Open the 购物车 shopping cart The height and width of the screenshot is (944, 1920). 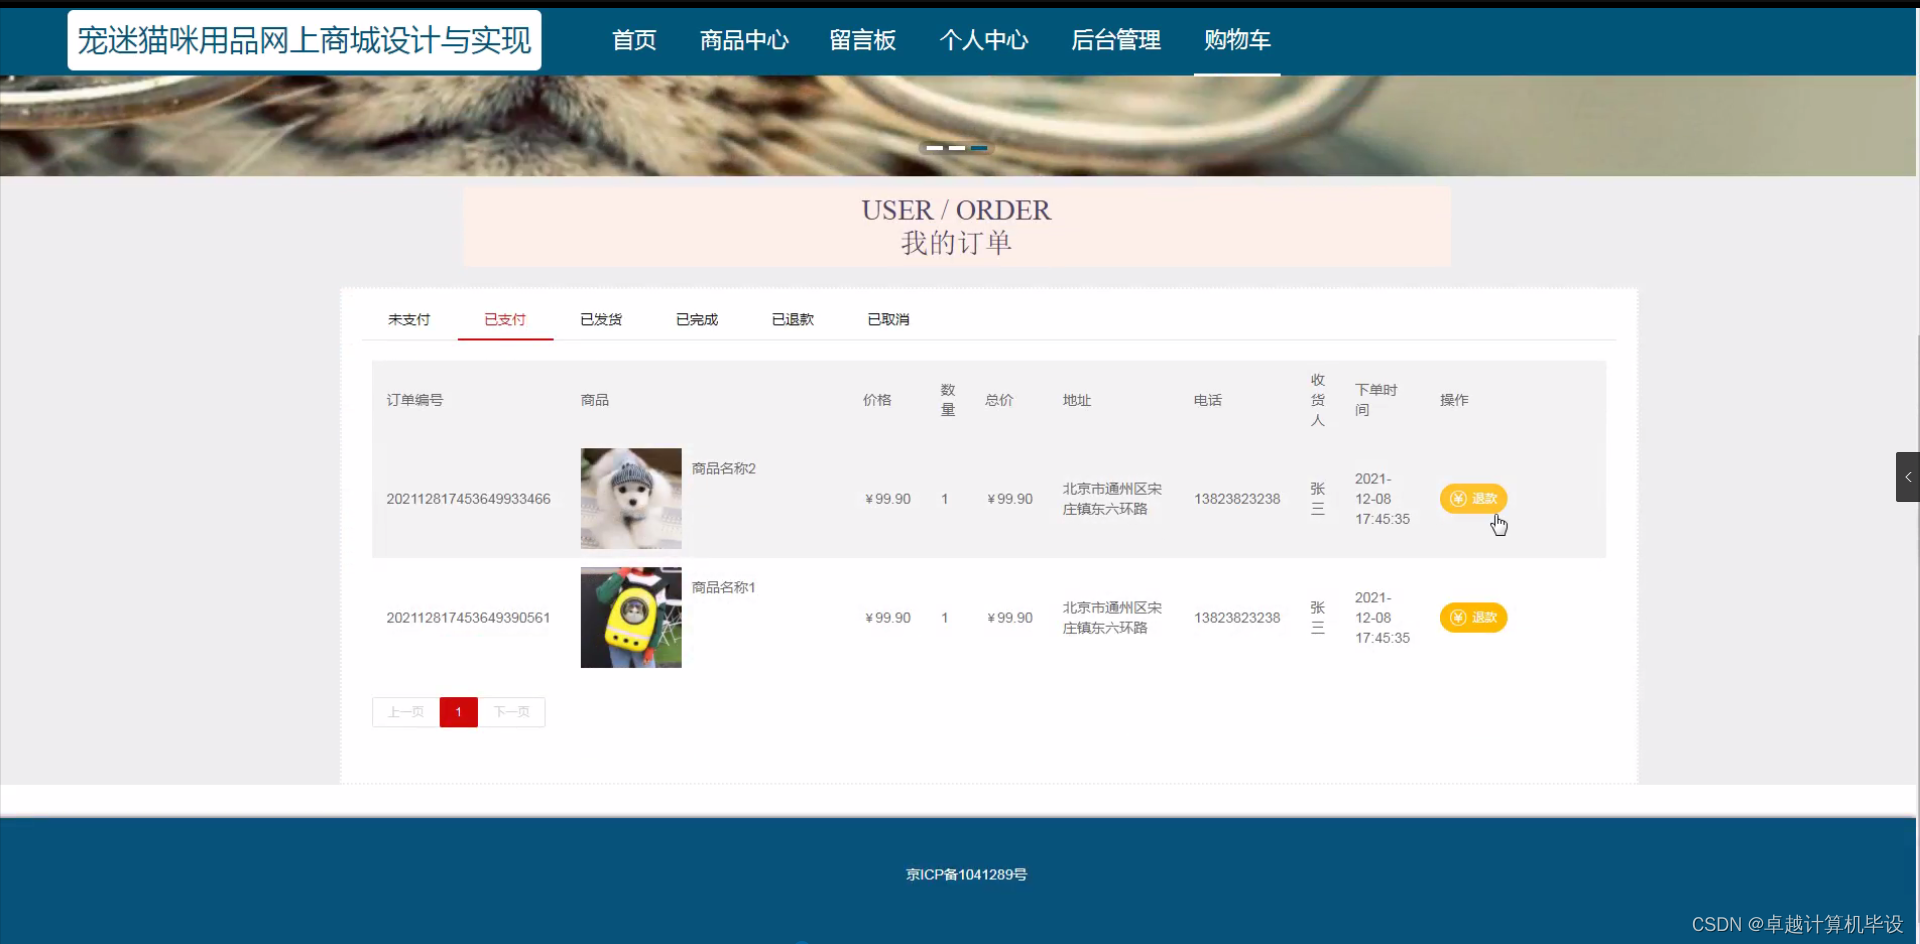(1237, 41)
